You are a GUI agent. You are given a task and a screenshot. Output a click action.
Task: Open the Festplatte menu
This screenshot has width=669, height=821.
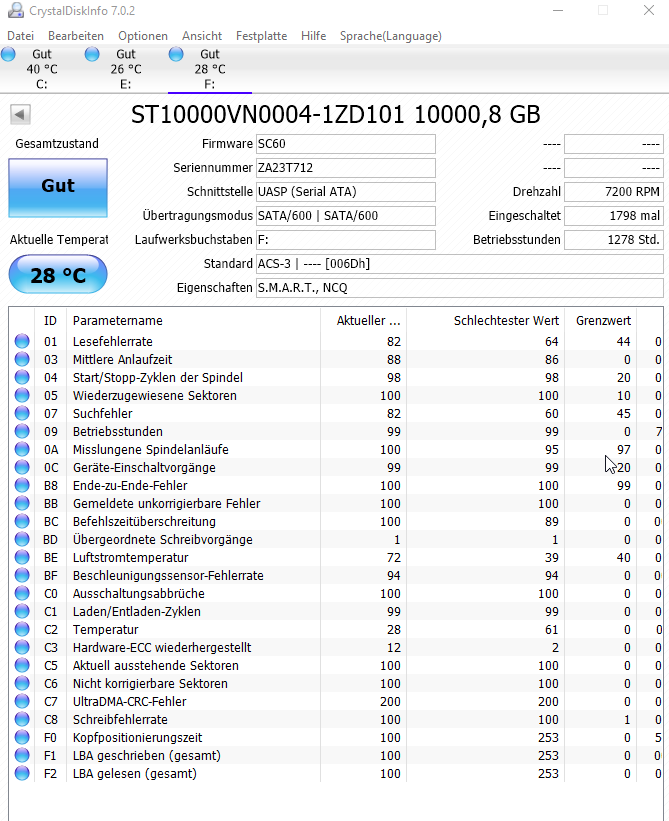pyautogui.click(x=261, y=36)
